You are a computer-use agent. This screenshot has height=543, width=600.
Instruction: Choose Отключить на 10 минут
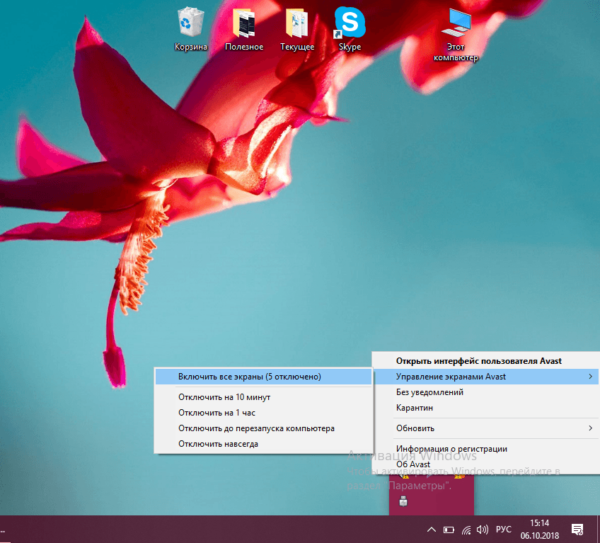point(263,397)
